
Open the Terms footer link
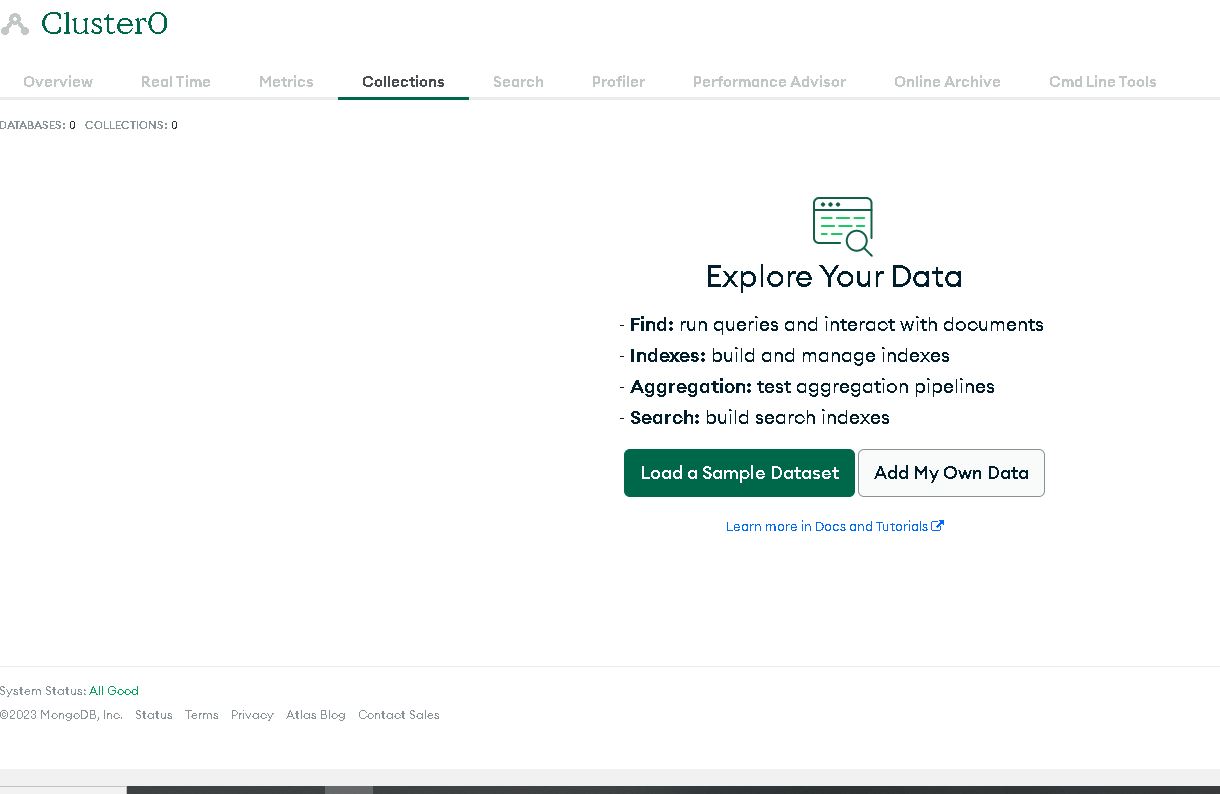click(x=202, y=715)
